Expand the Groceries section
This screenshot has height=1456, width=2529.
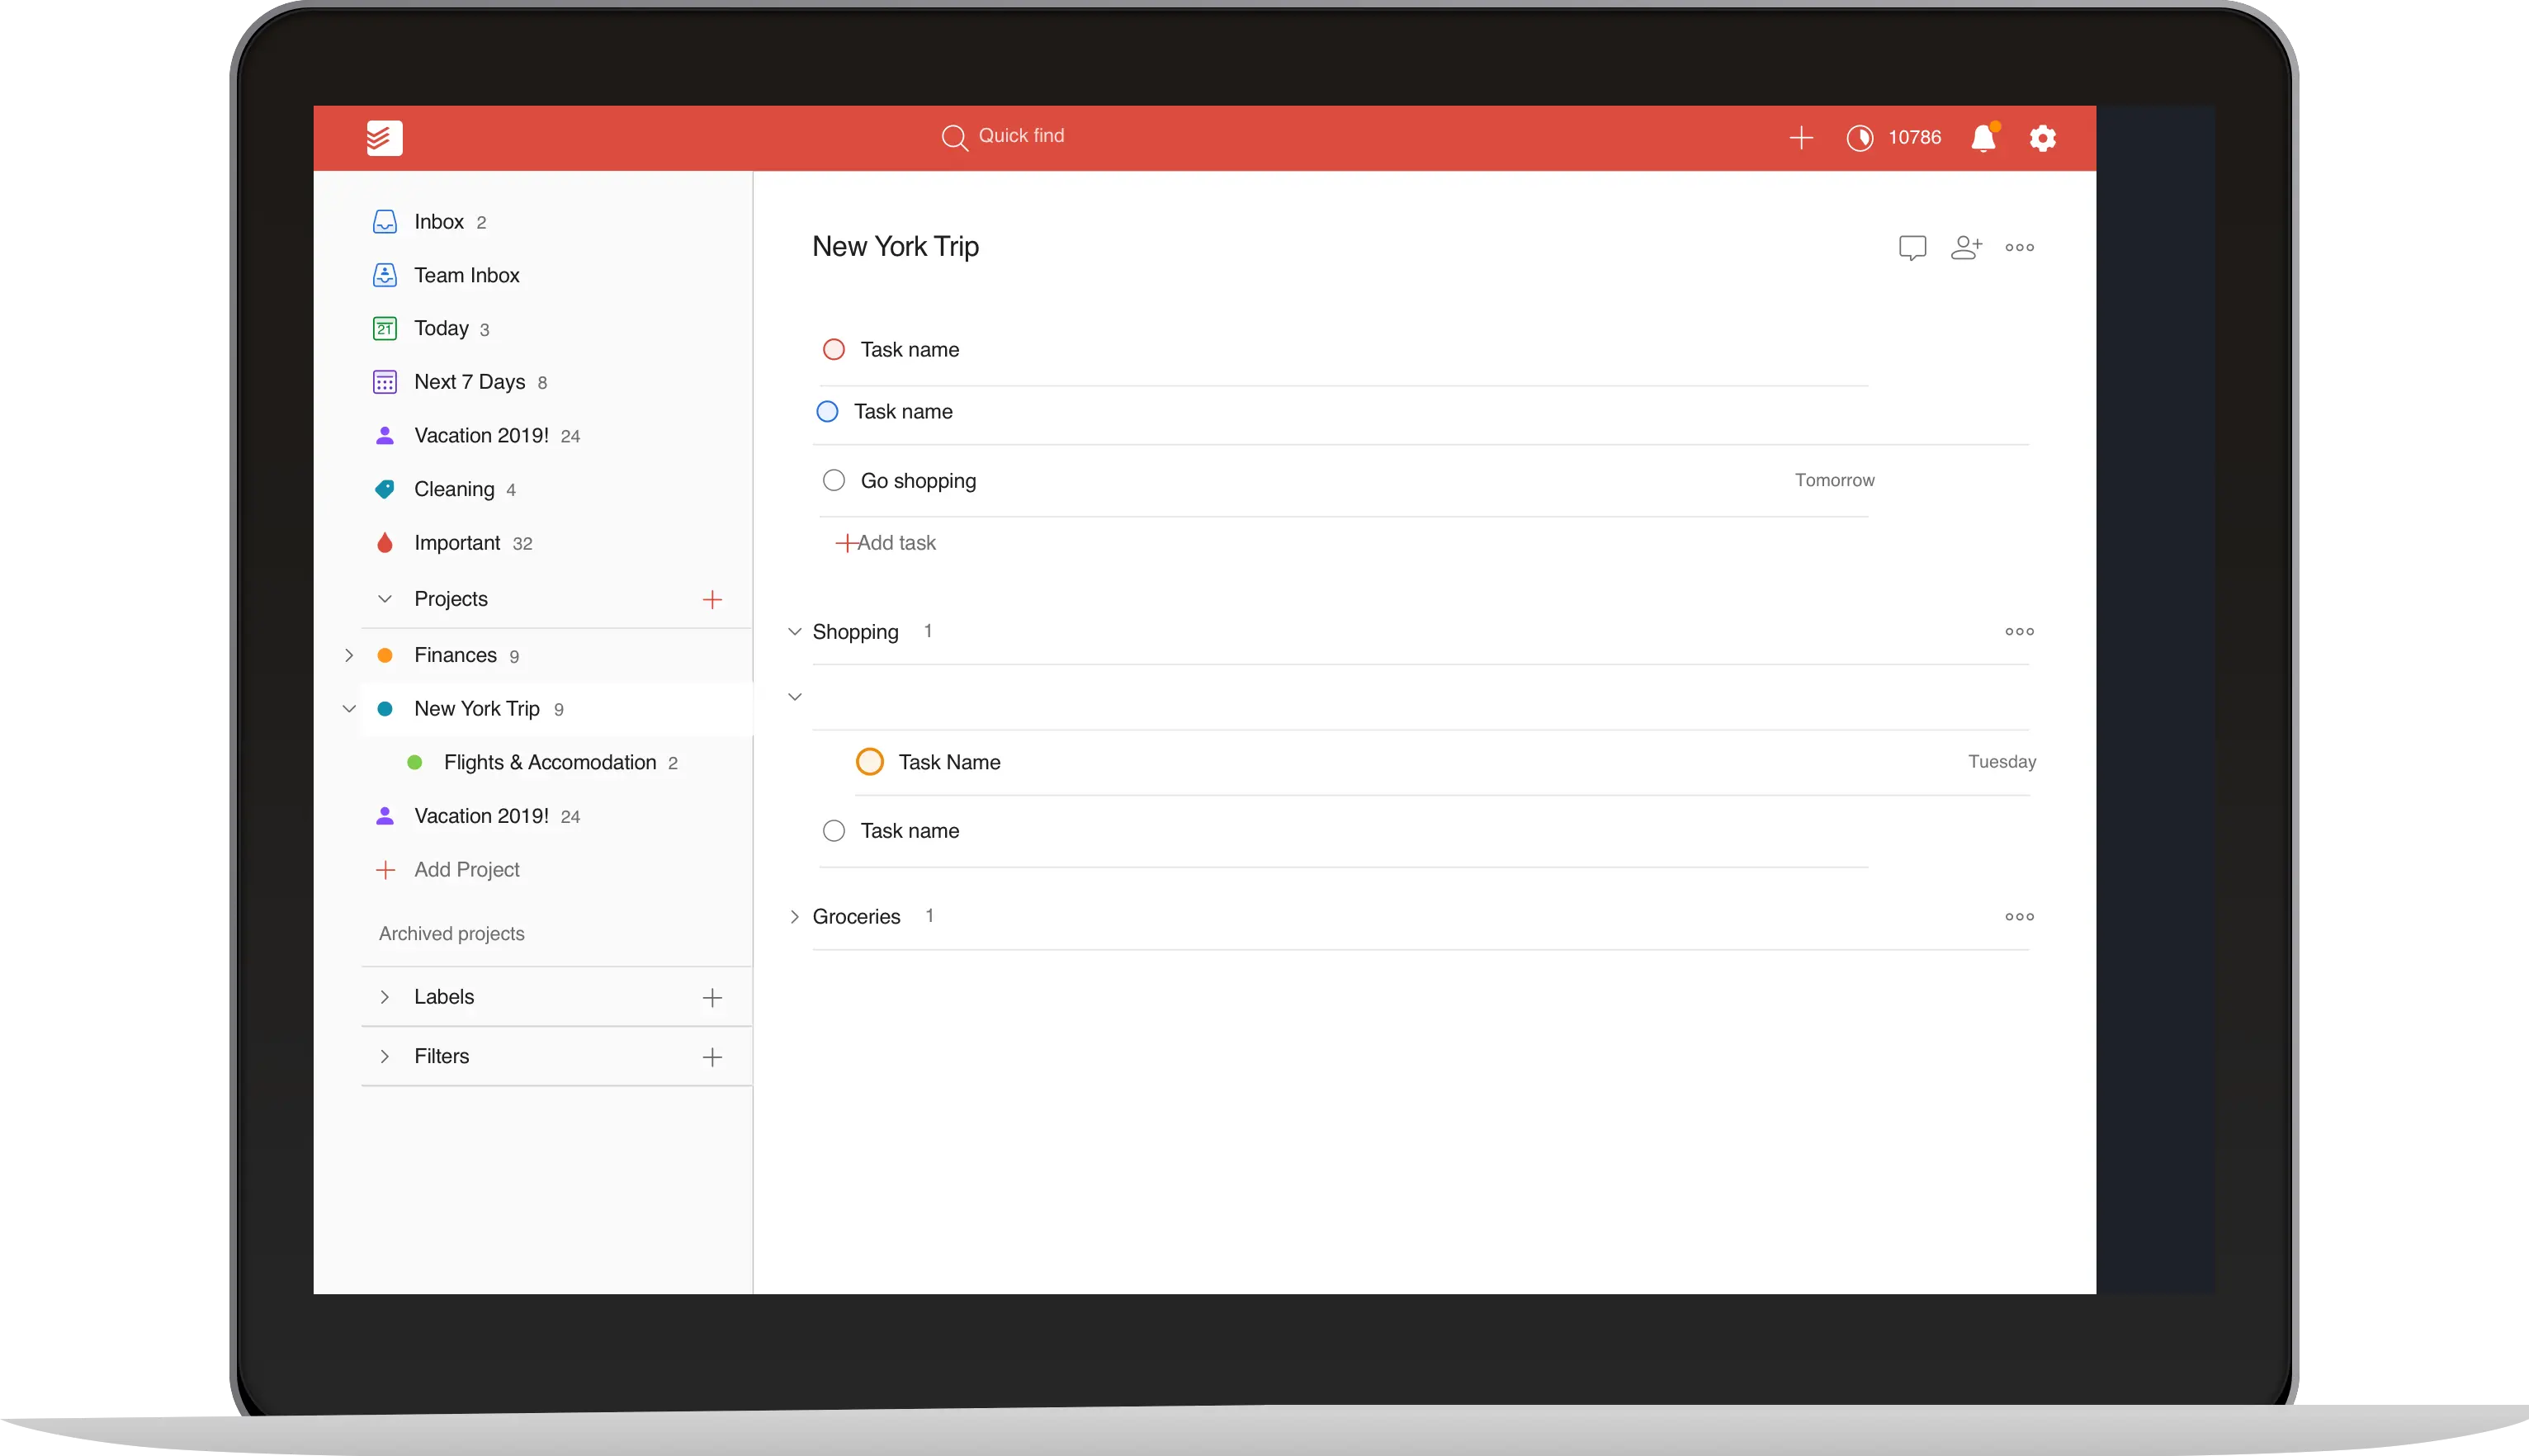click(794, 916)
